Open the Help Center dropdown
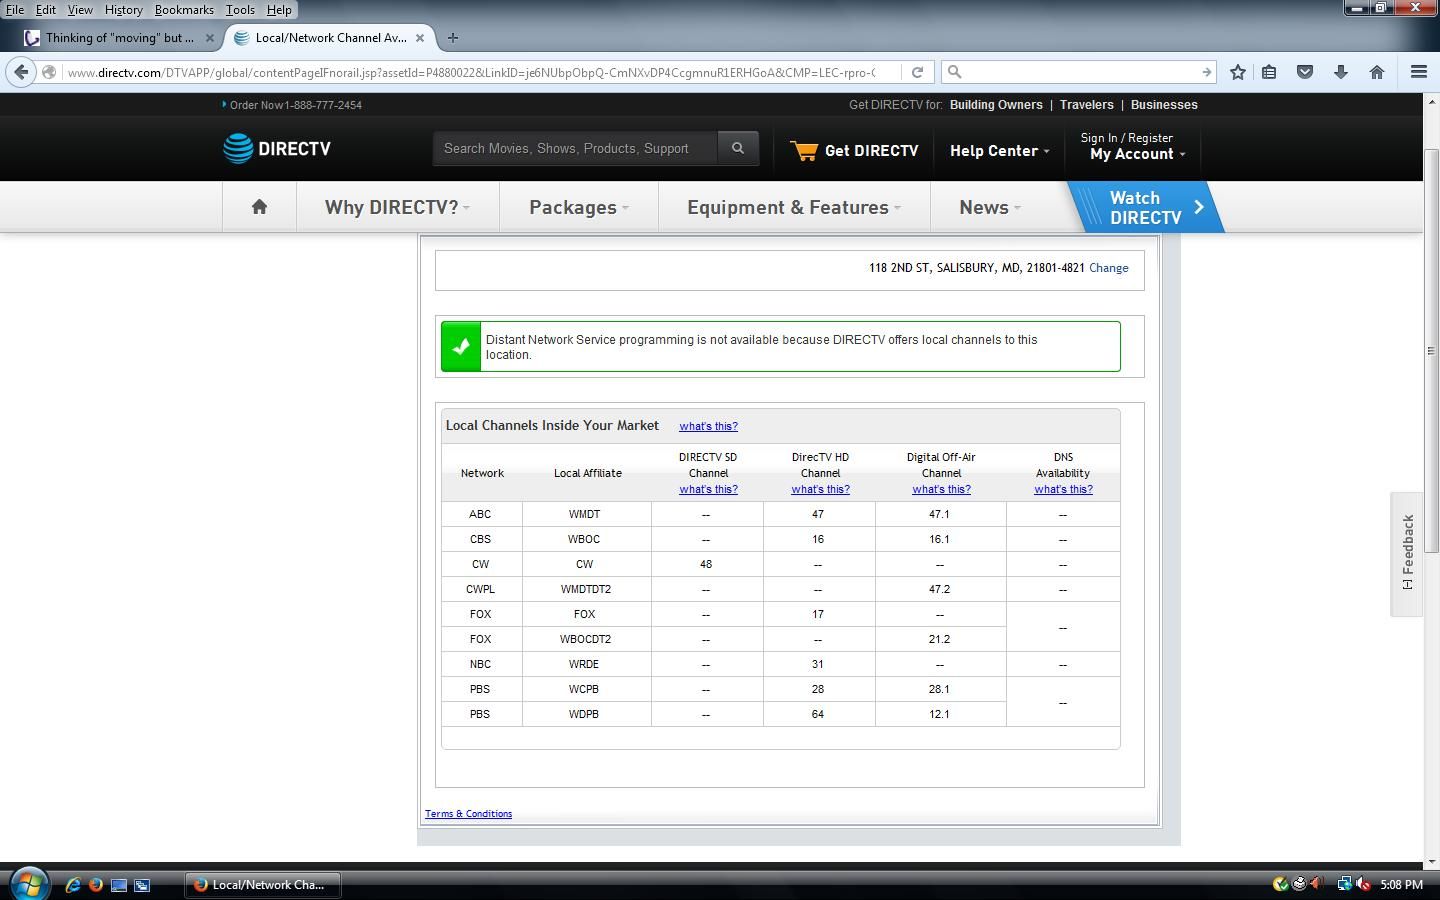The image size is (1440, 900). [999, 151]
